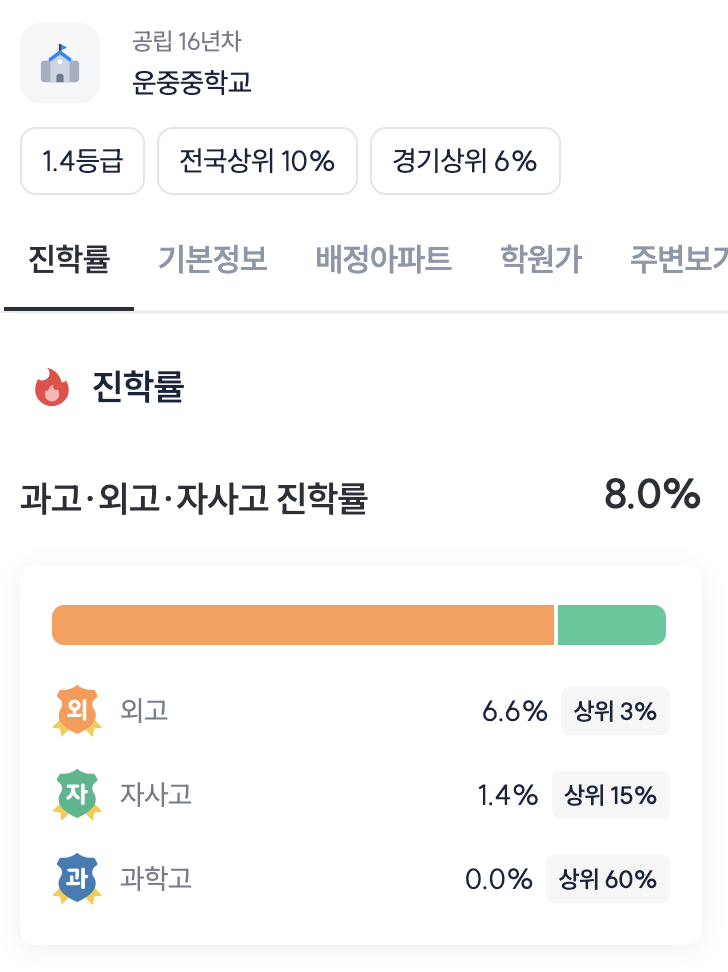This screenshot has height=972, width=728.
Task: Go to the 학원가 tab
Action: point(541,260)
